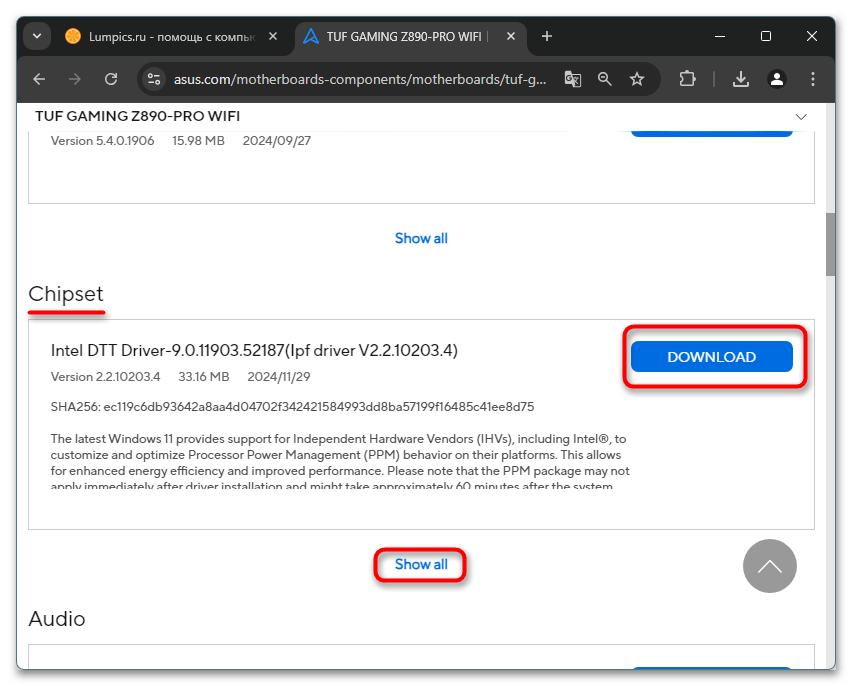Close the TUF GAMING Z890-PRO WIFI tab
852x686 pixels.
click(x=511, y=36)
